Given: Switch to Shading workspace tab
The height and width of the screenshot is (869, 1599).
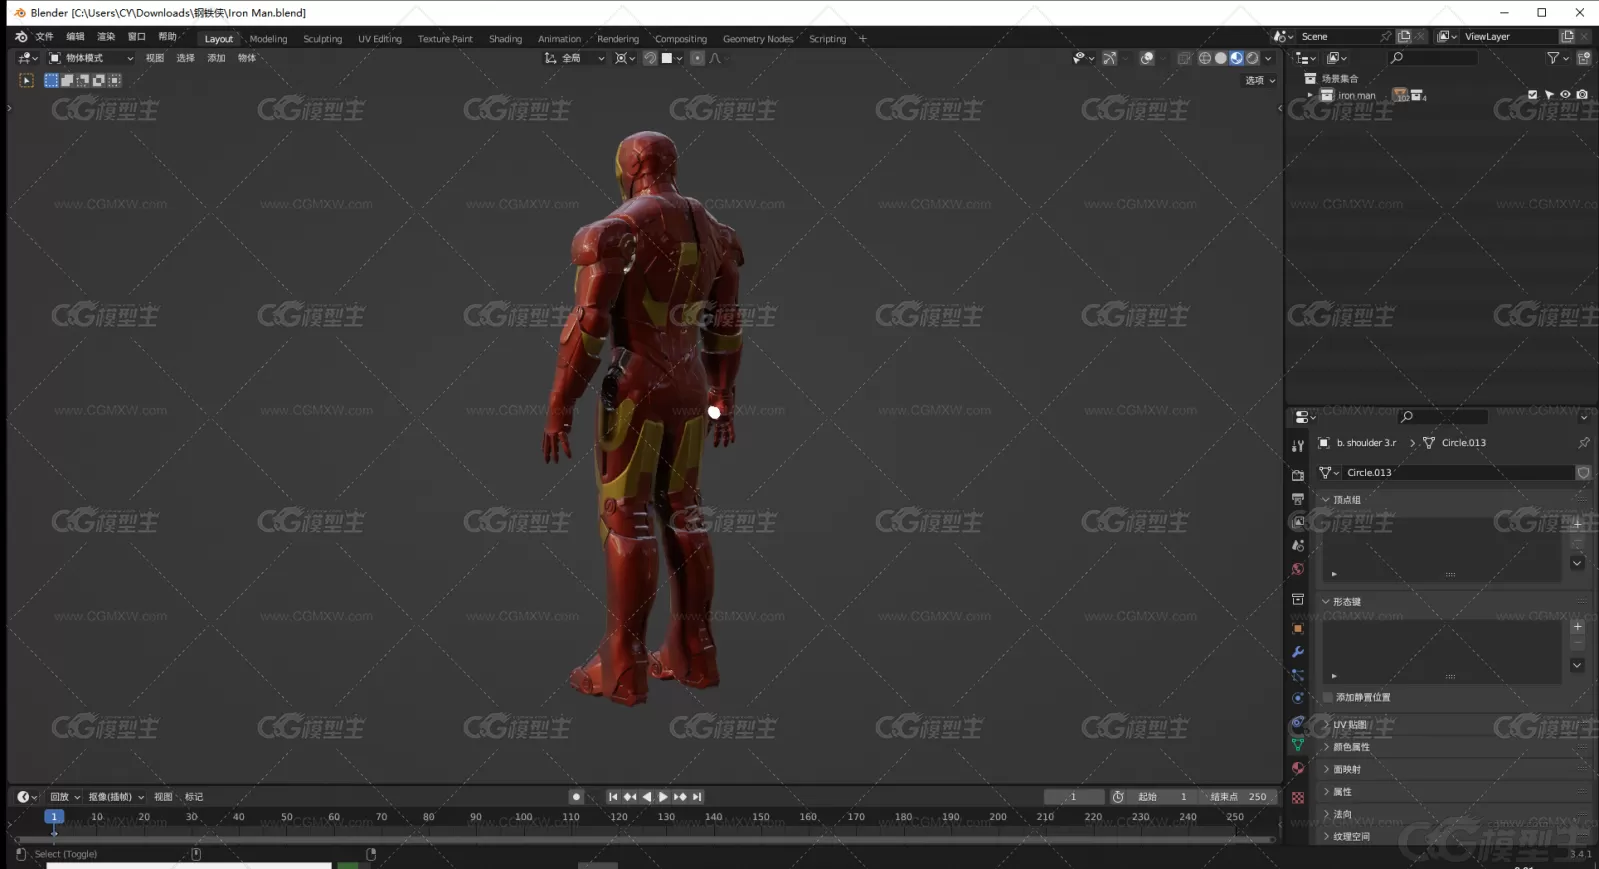Looking at the screenshot, I should tap(505, 39).
